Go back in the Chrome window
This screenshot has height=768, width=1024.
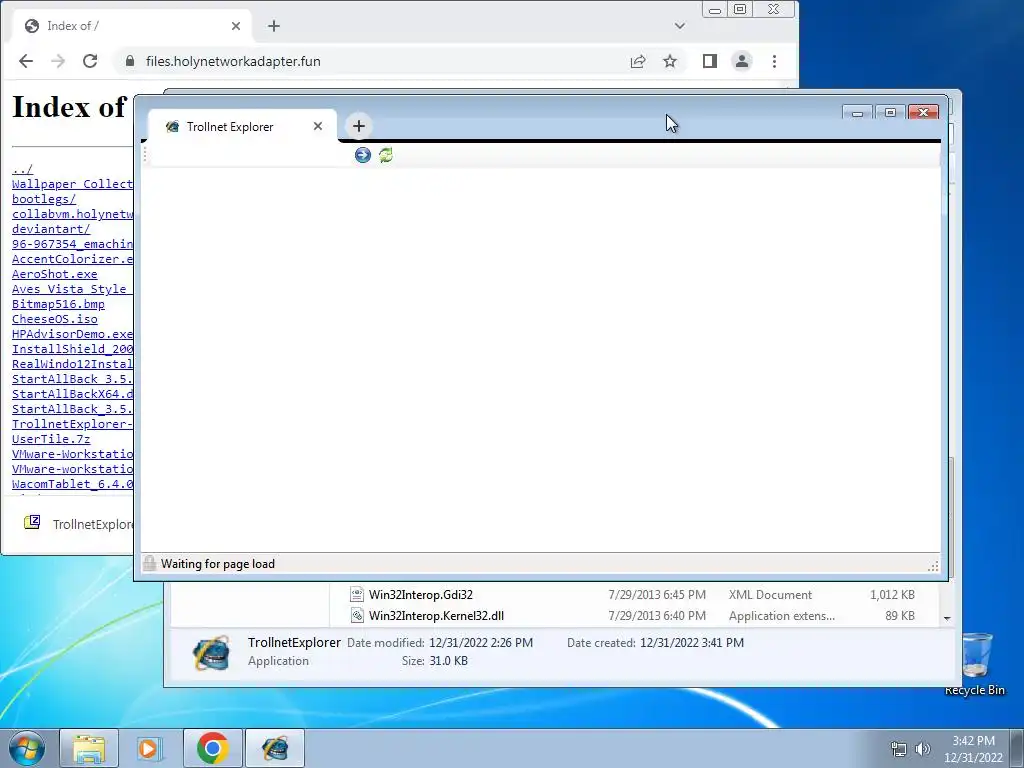26,61
